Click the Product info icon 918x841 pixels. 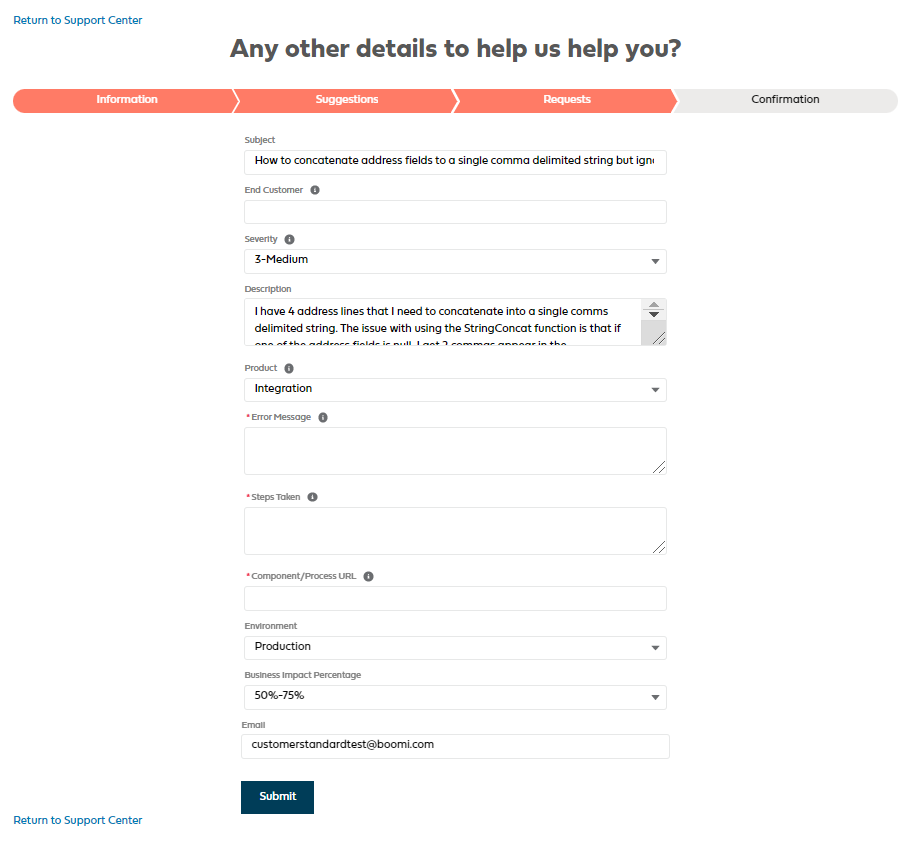289,368
